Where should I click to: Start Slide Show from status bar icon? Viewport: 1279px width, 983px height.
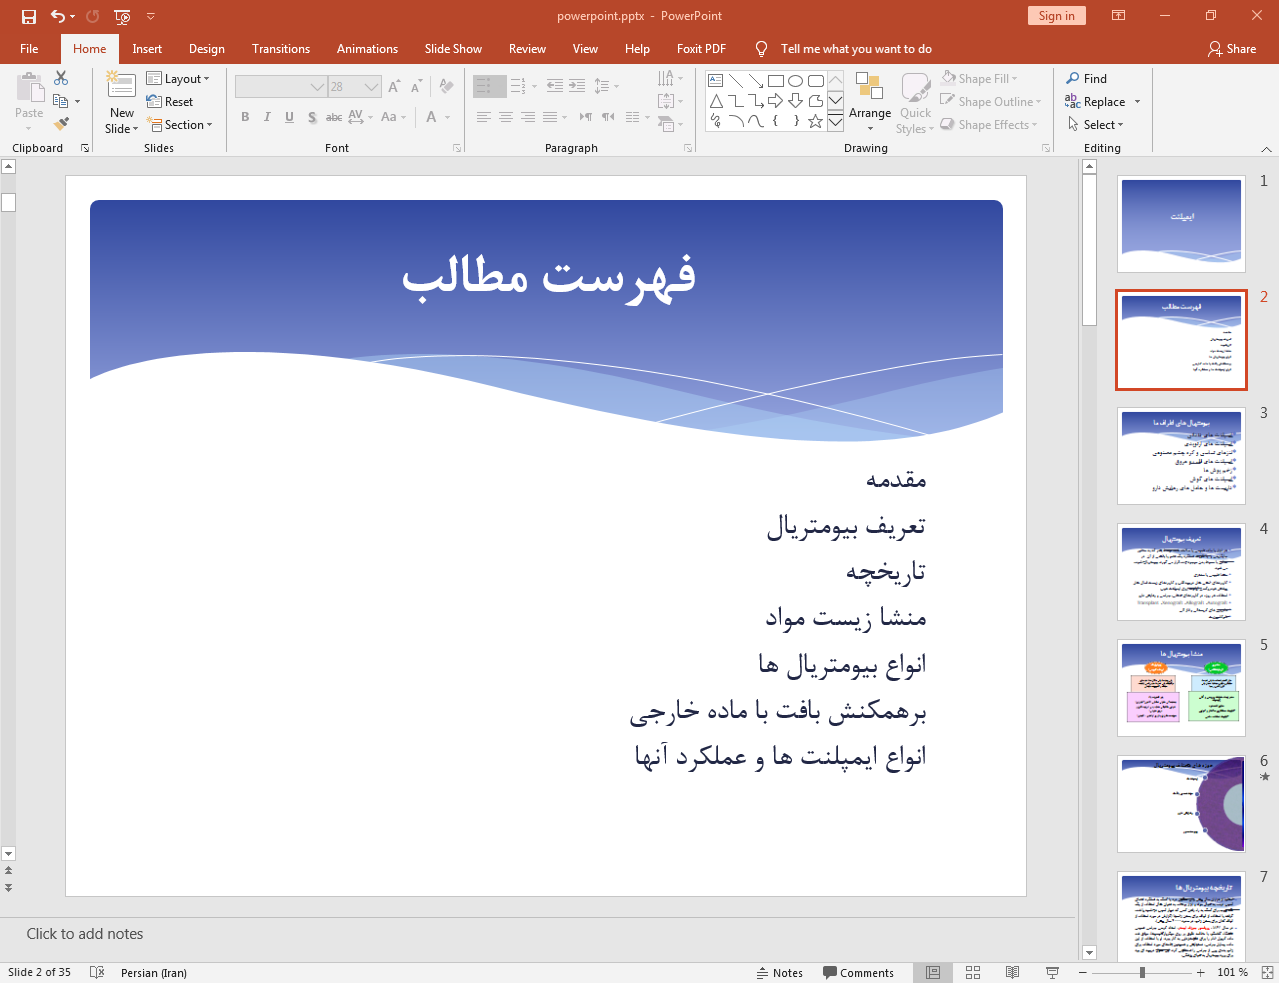tap(1052, 972)
